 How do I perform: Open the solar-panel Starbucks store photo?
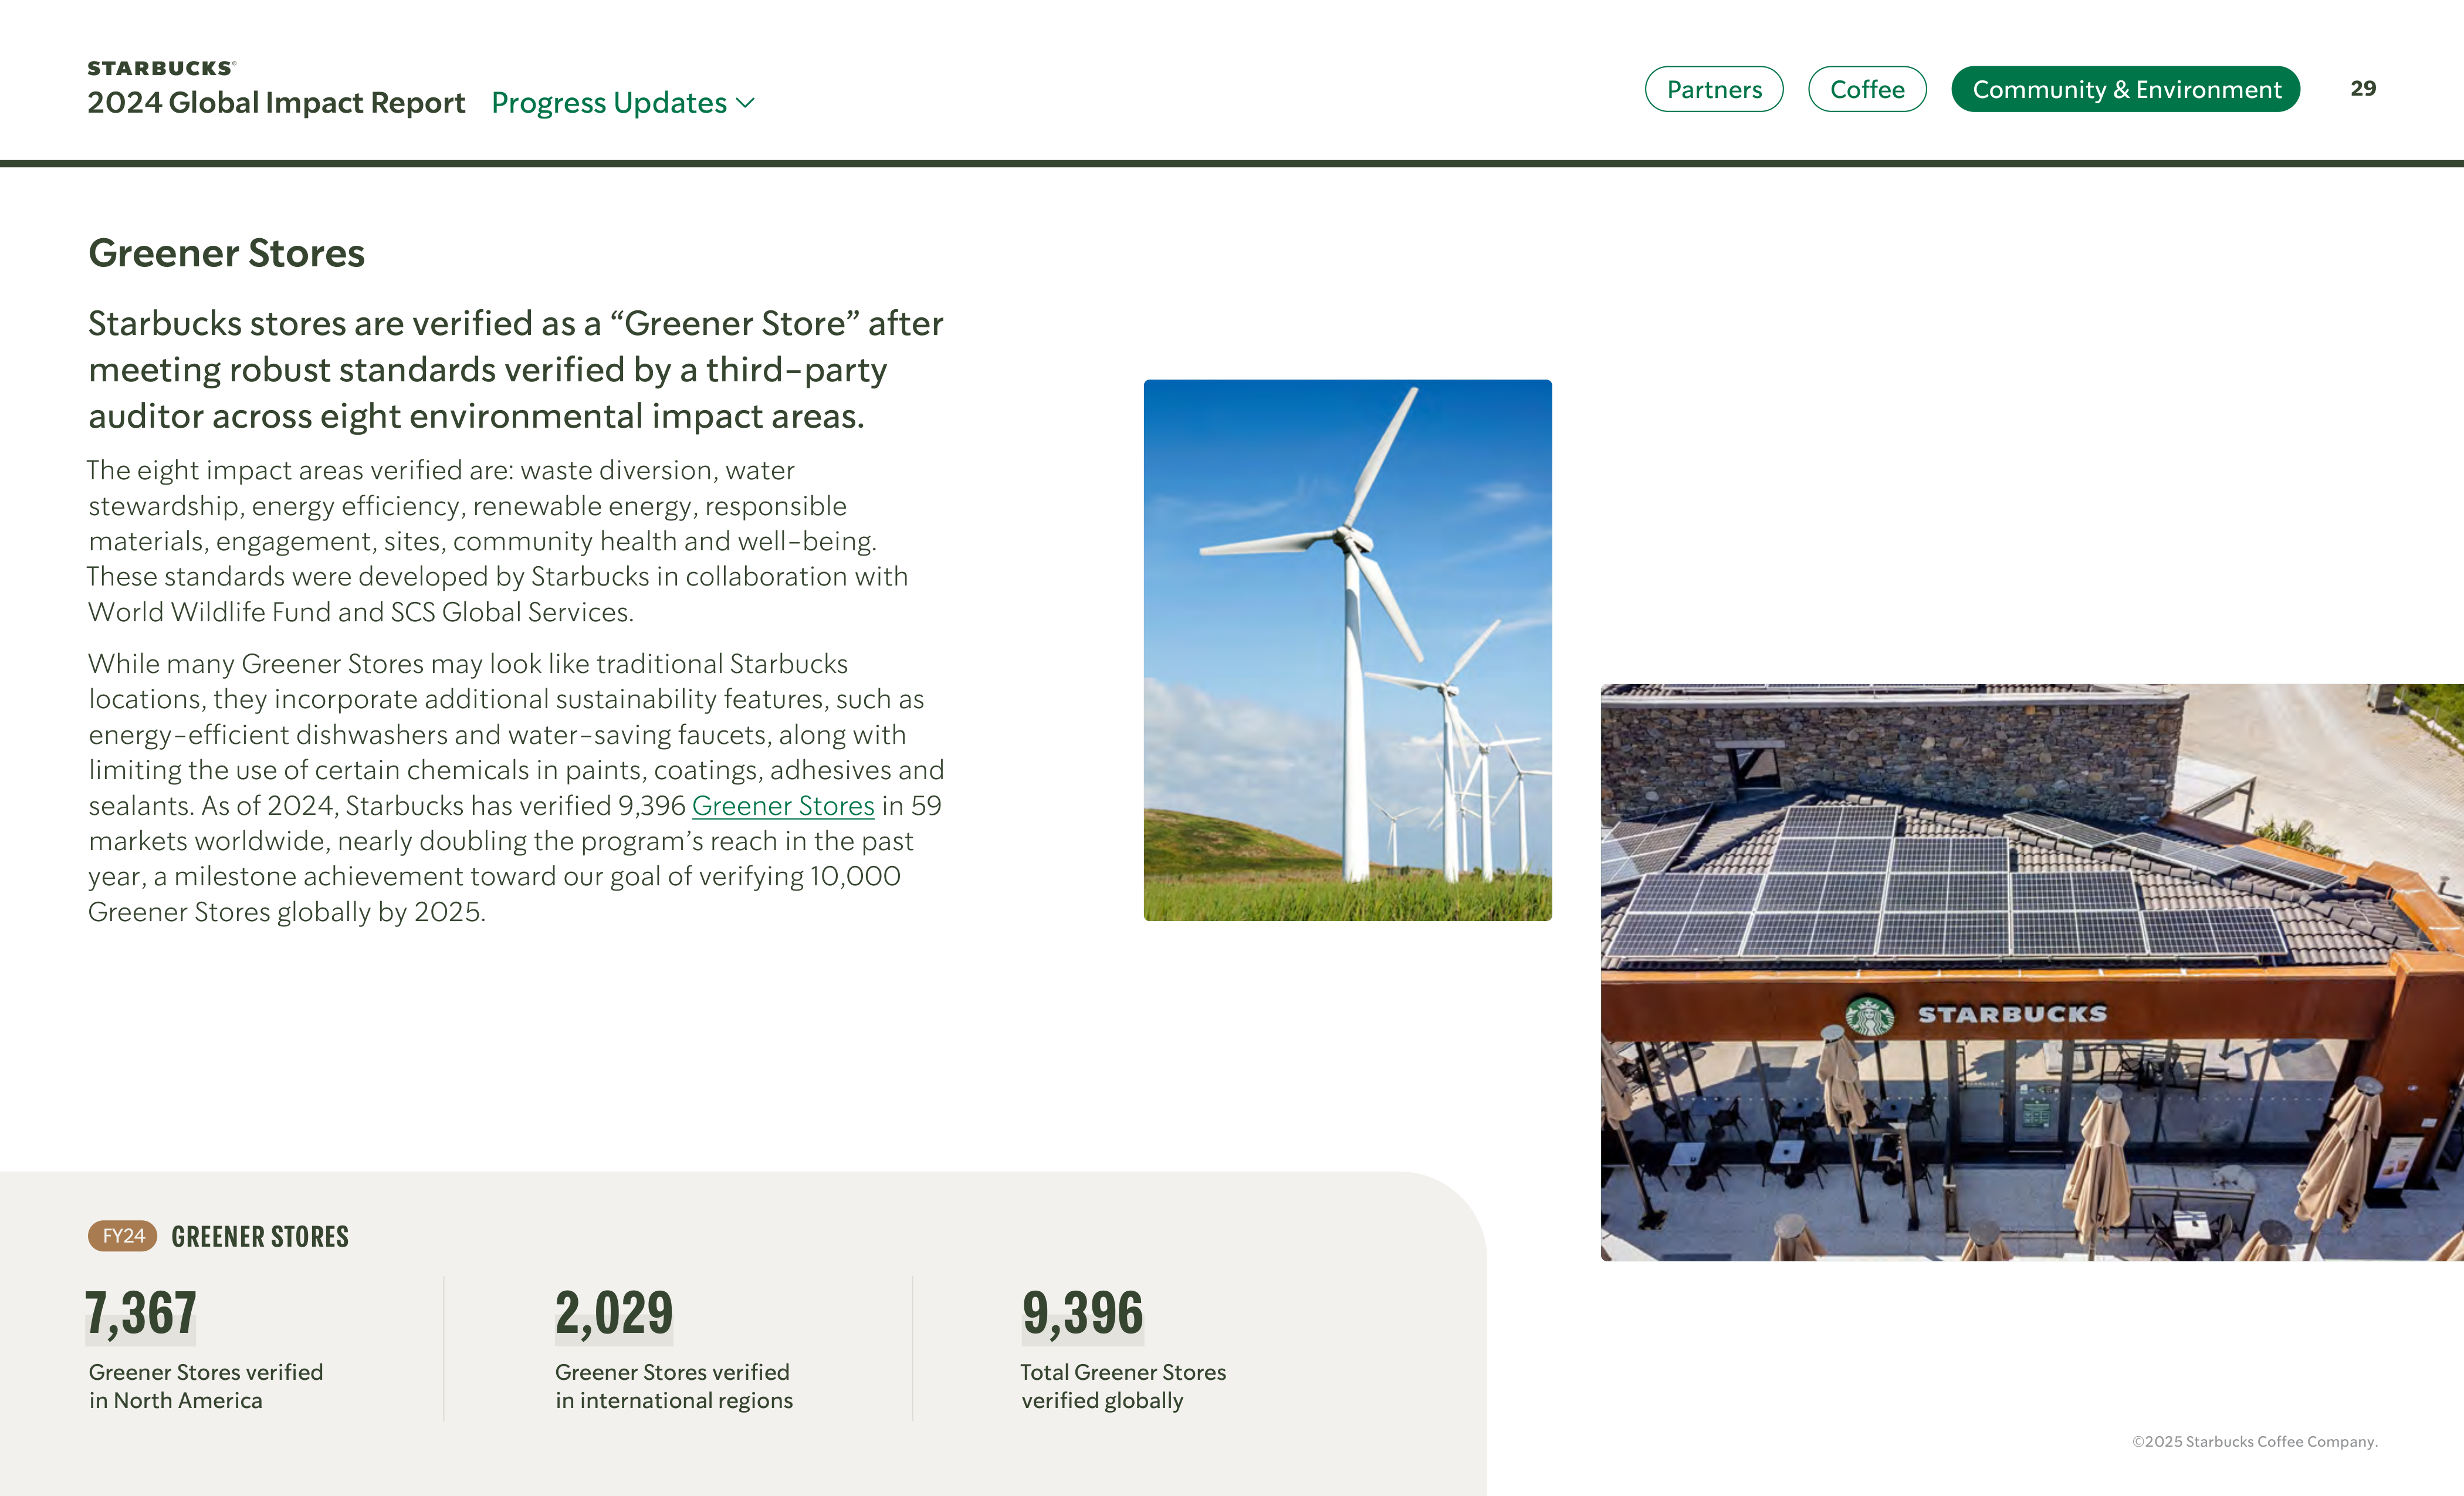(2031, 972)
